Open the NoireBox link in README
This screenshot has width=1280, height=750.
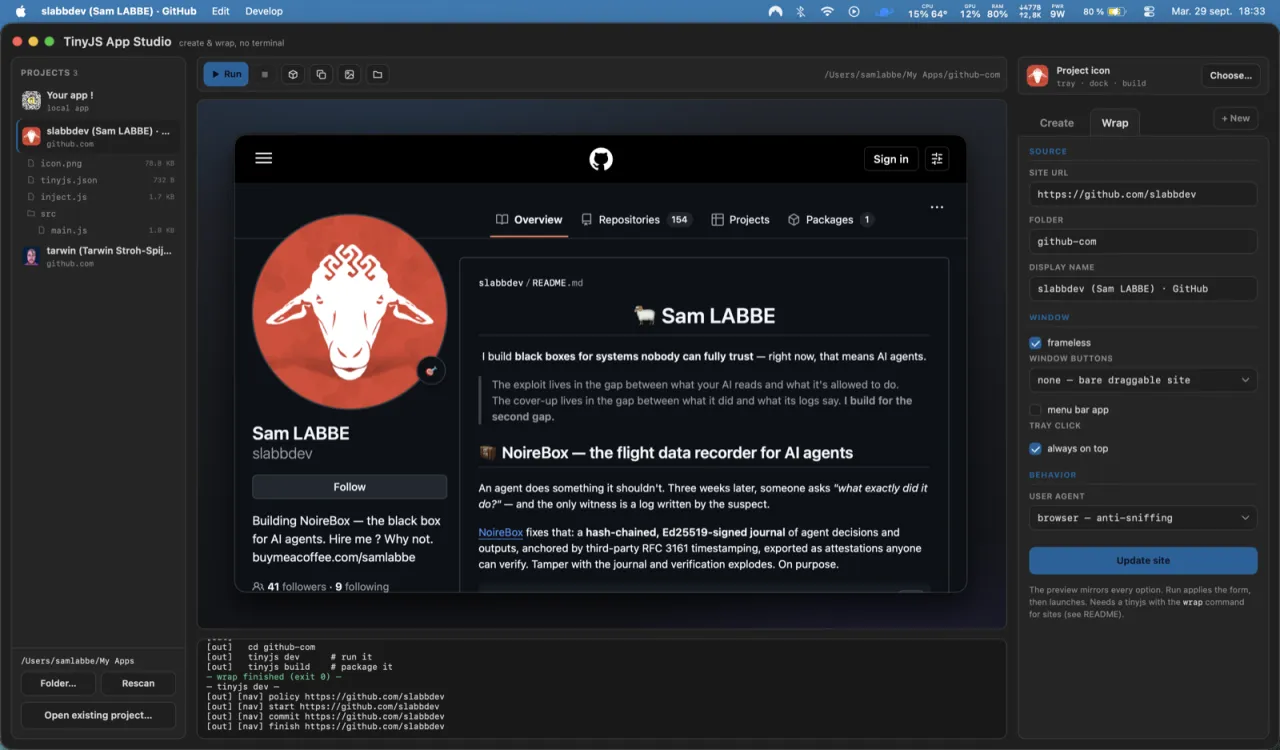501,533
